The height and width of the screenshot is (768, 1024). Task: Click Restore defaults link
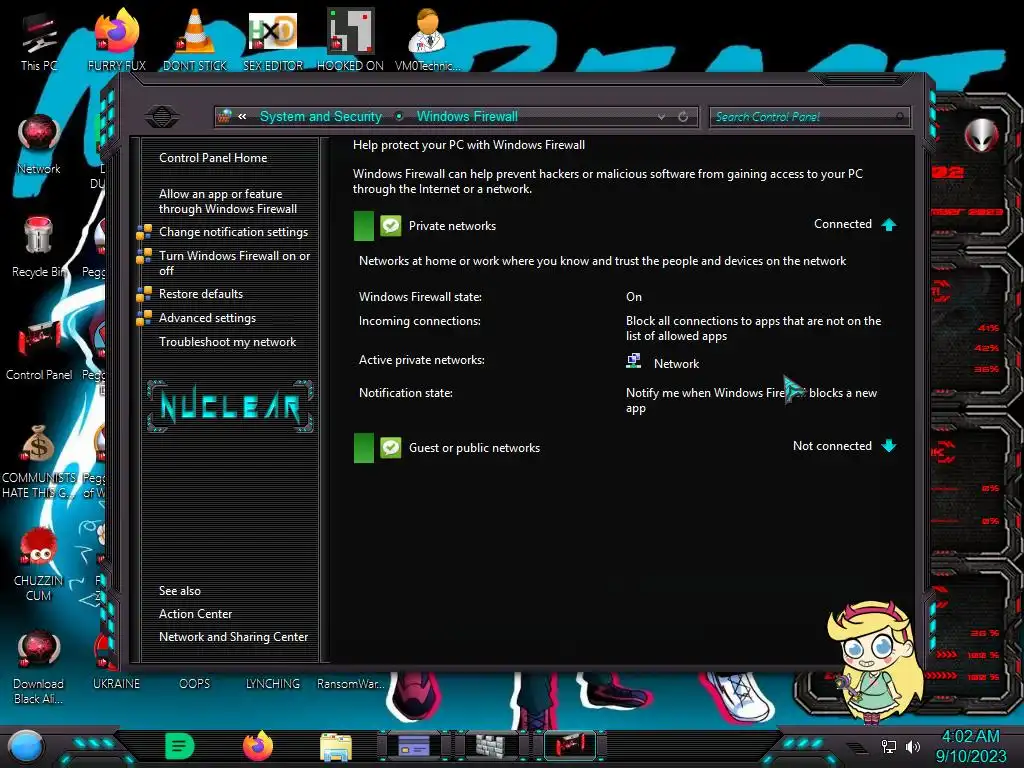(x=200, y=294)
